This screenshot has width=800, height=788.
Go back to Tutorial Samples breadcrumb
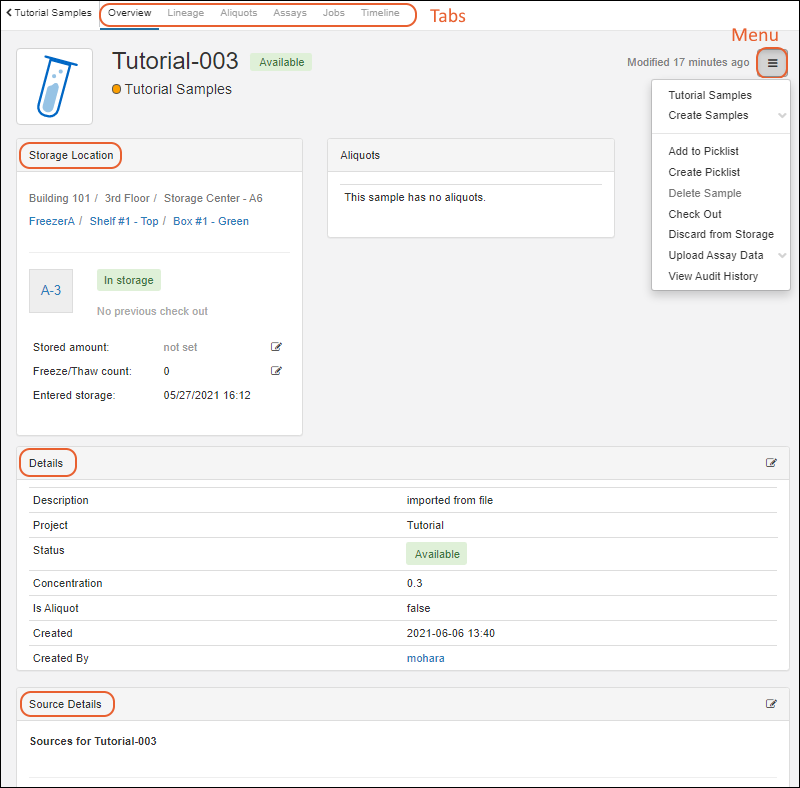click(49, 13)
